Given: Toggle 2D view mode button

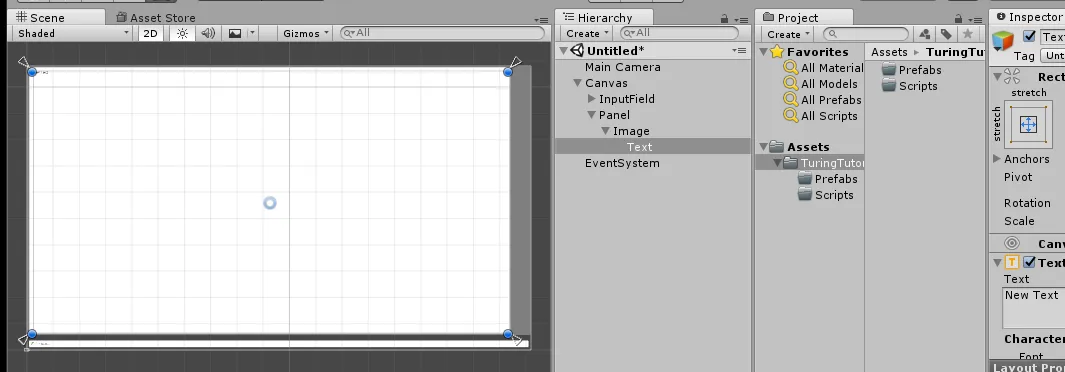Looking at the screenshot, I should (x=151, y=33).
